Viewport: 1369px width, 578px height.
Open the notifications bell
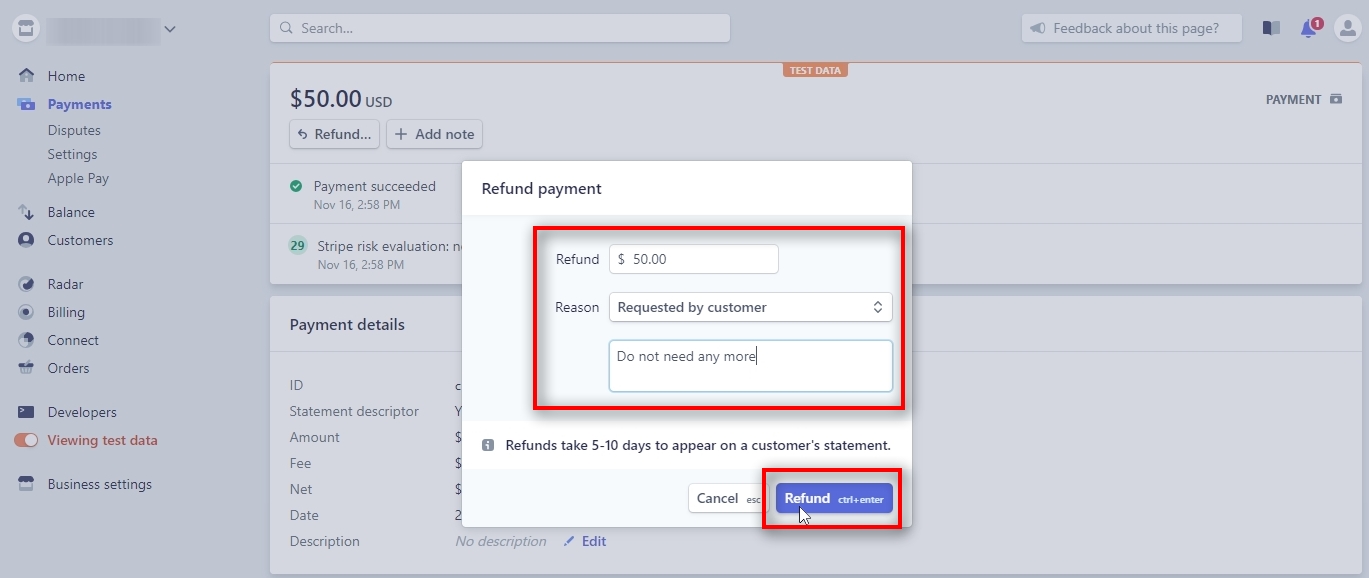[1308, 28]
